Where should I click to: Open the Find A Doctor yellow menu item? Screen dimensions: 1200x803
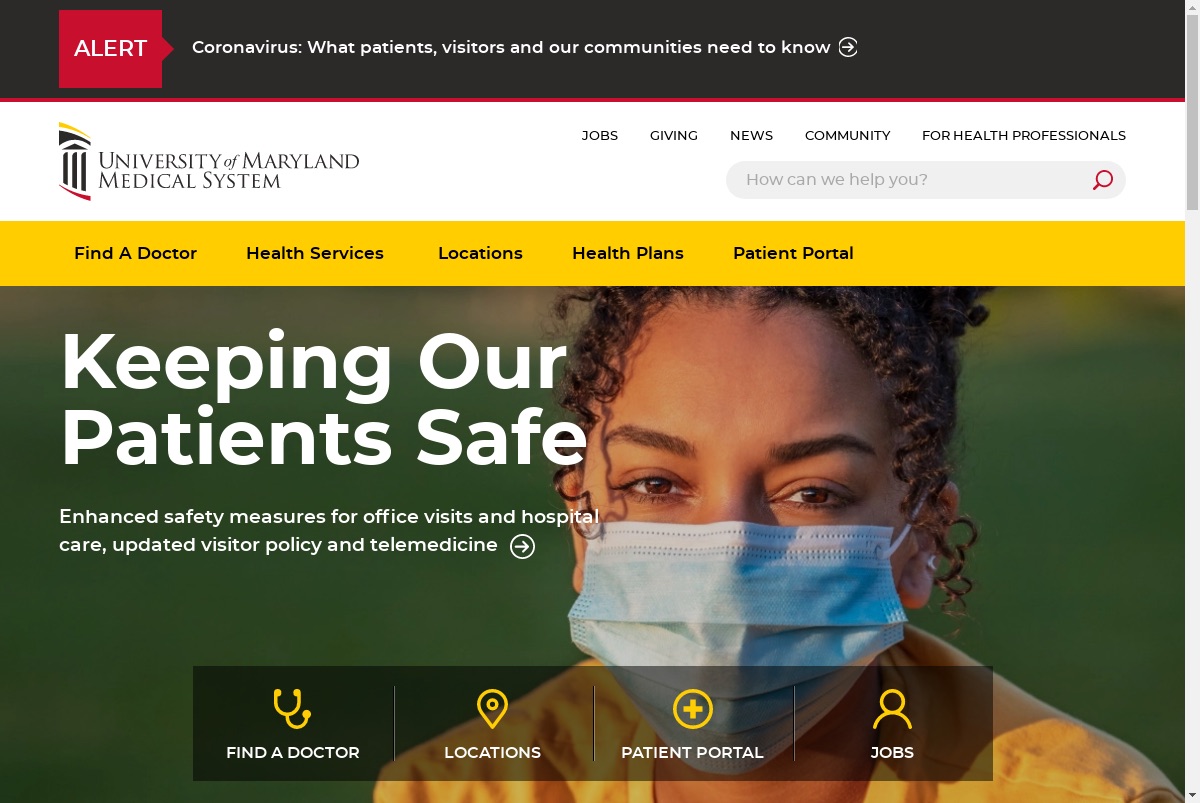135,253
